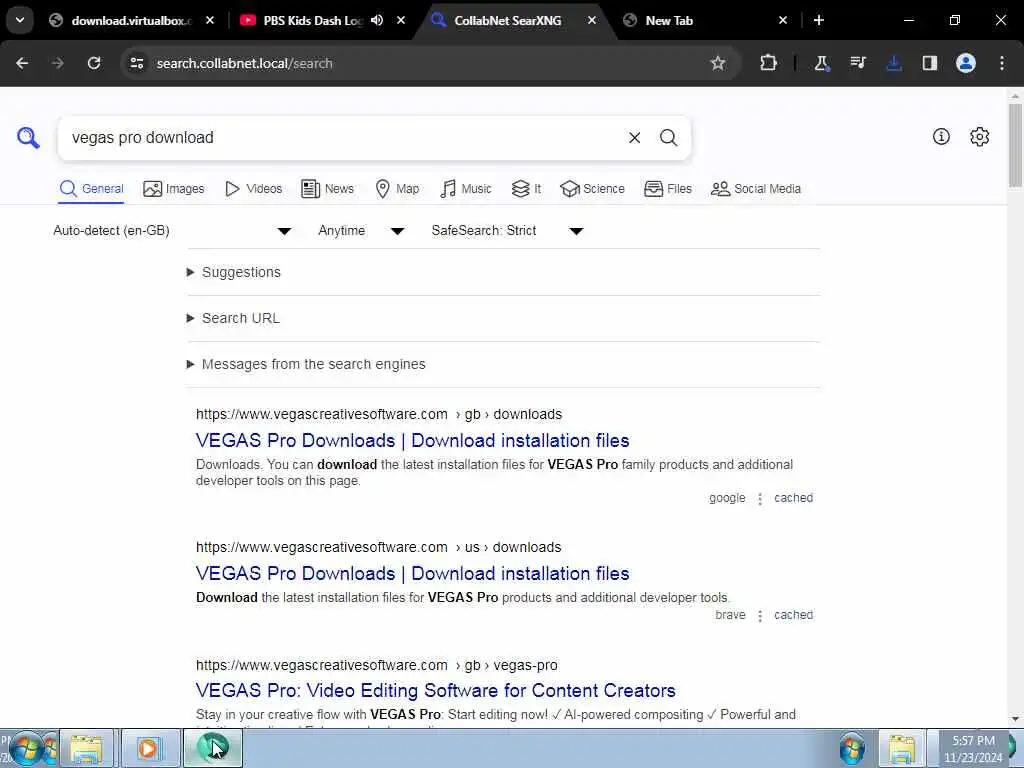1024x768 pixels.
Task: Open the Windows Start button
Action: [x=26, y=750]
